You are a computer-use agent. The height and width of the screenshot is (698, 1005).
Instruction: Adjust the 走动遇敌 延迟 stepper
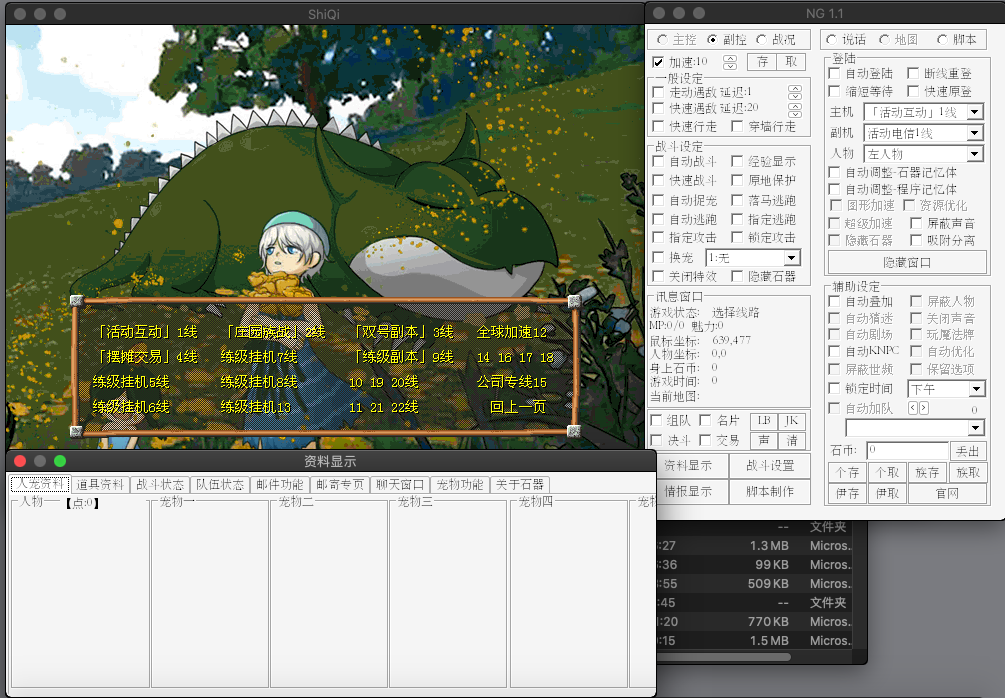point(795,92)
